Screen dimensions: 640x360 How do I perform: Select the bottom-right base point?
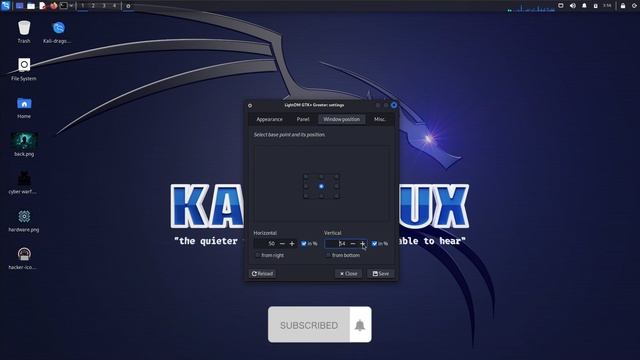click(x=336, y=196)
